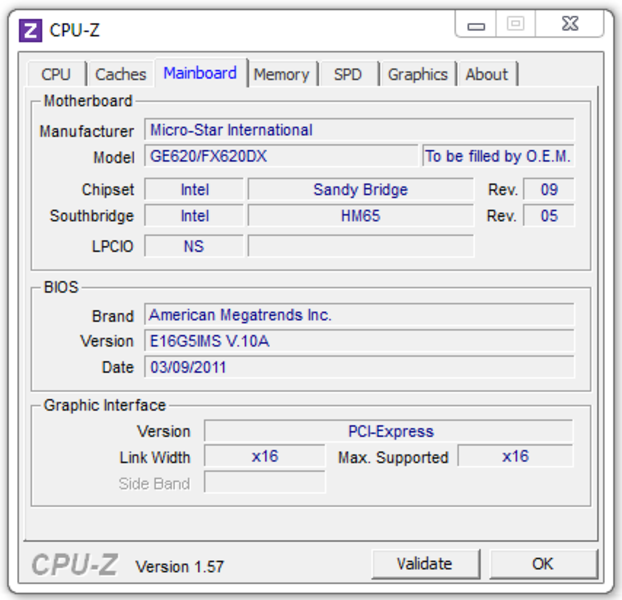Click the 'To be filled by O.E.M.' field
Viewport: 622px width, 600px height.
(498, 156)
